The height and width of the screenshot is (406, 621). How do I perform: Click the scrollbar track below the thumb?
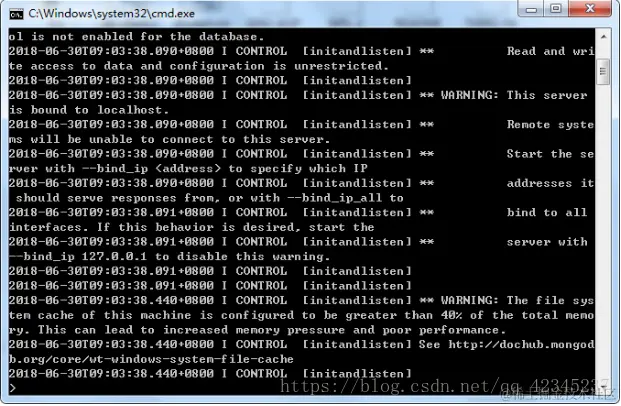(x=603, y=232)
